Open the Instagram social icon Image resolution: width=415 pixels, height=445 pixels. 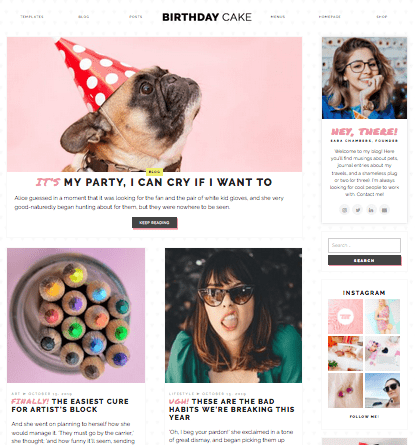[x=344, y=210]
